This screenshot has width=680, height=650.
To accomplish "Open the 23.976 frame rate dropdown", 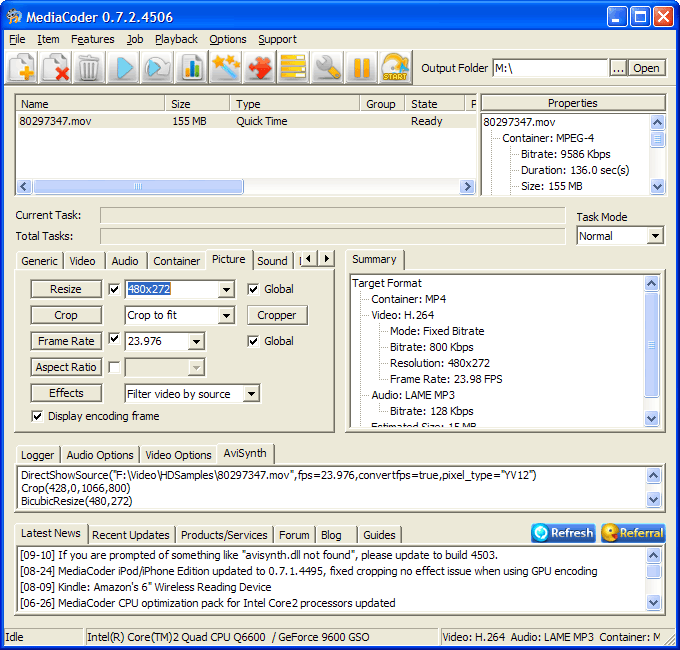I will coord(196,342).
